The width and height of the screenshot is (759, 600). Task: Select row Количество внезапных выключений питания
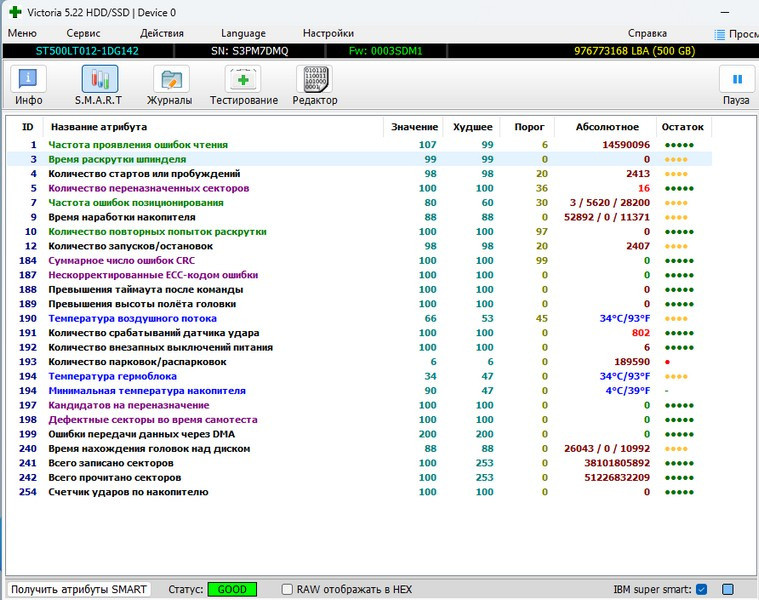tap(359, 347)
